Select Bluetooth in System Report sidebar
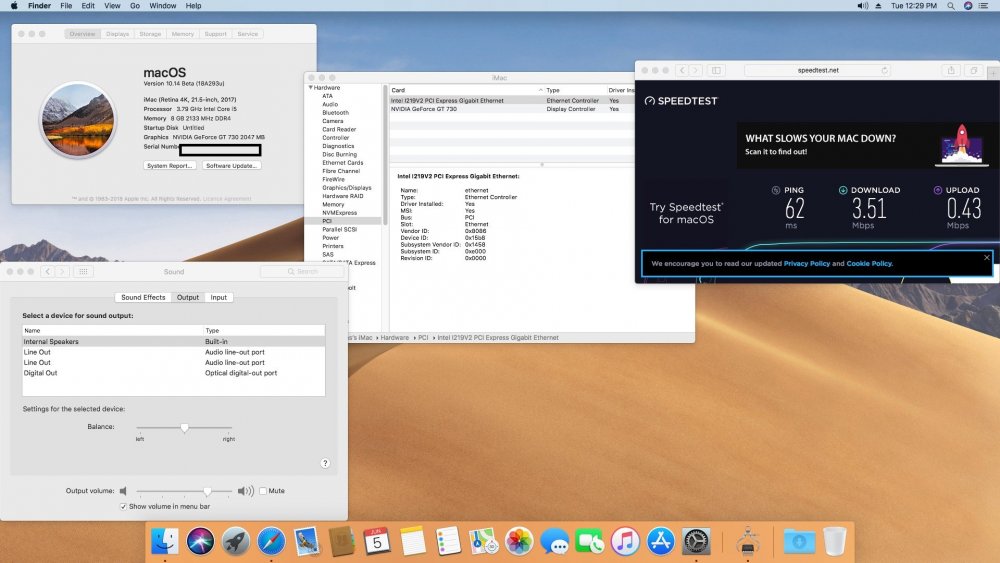 pos(335,112)
